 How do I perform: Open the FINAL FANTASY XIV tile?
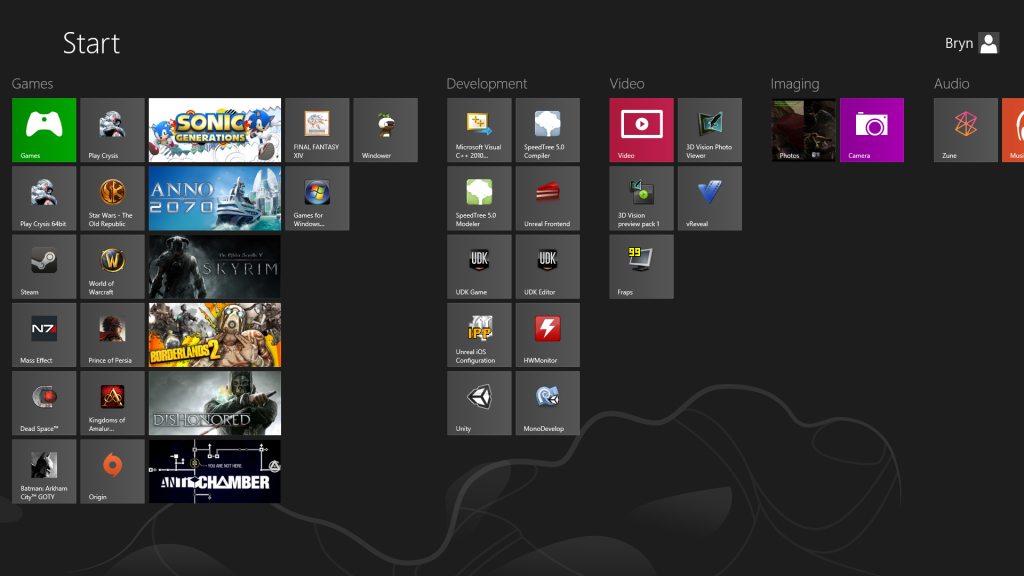(317, 130)
